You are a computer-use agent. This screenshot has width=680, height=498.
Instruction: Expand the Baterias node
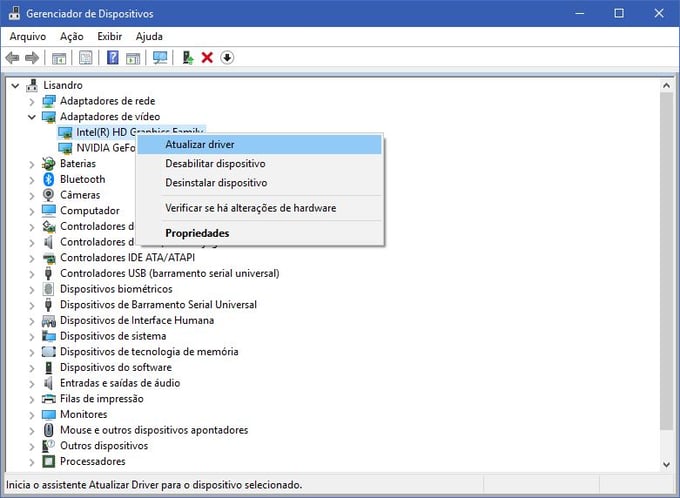point(32,164)
